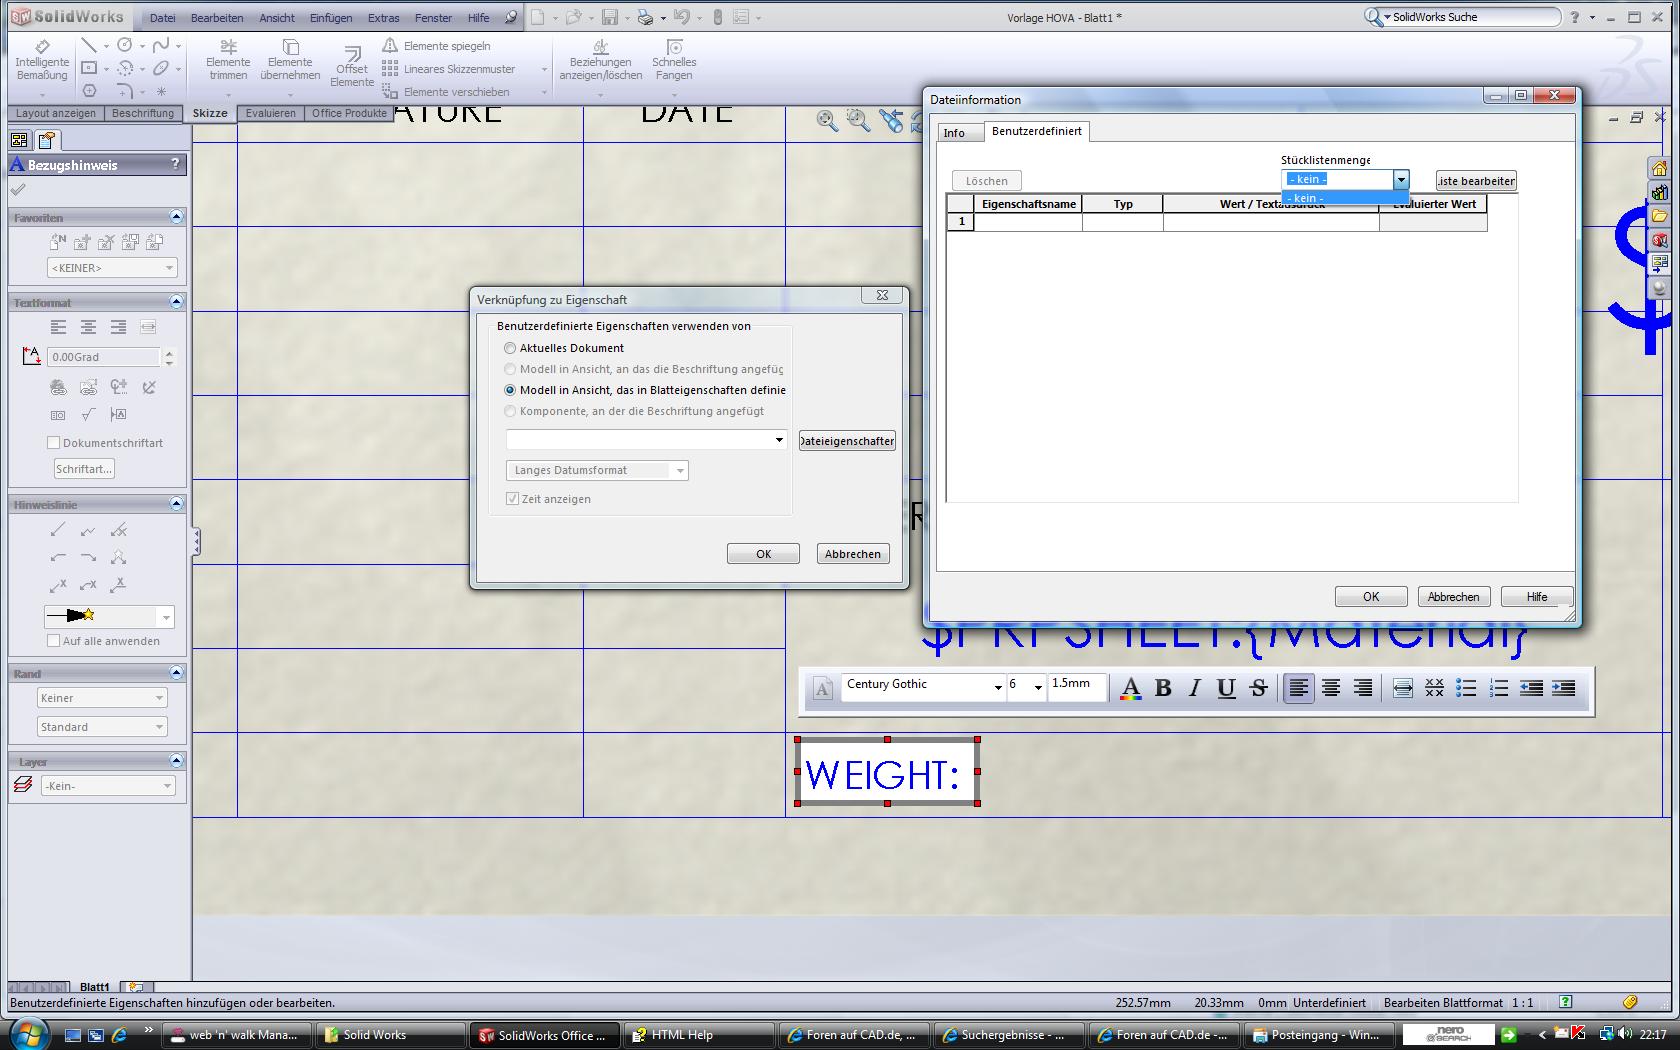Click Elemente spiegeln

[436, 46]
